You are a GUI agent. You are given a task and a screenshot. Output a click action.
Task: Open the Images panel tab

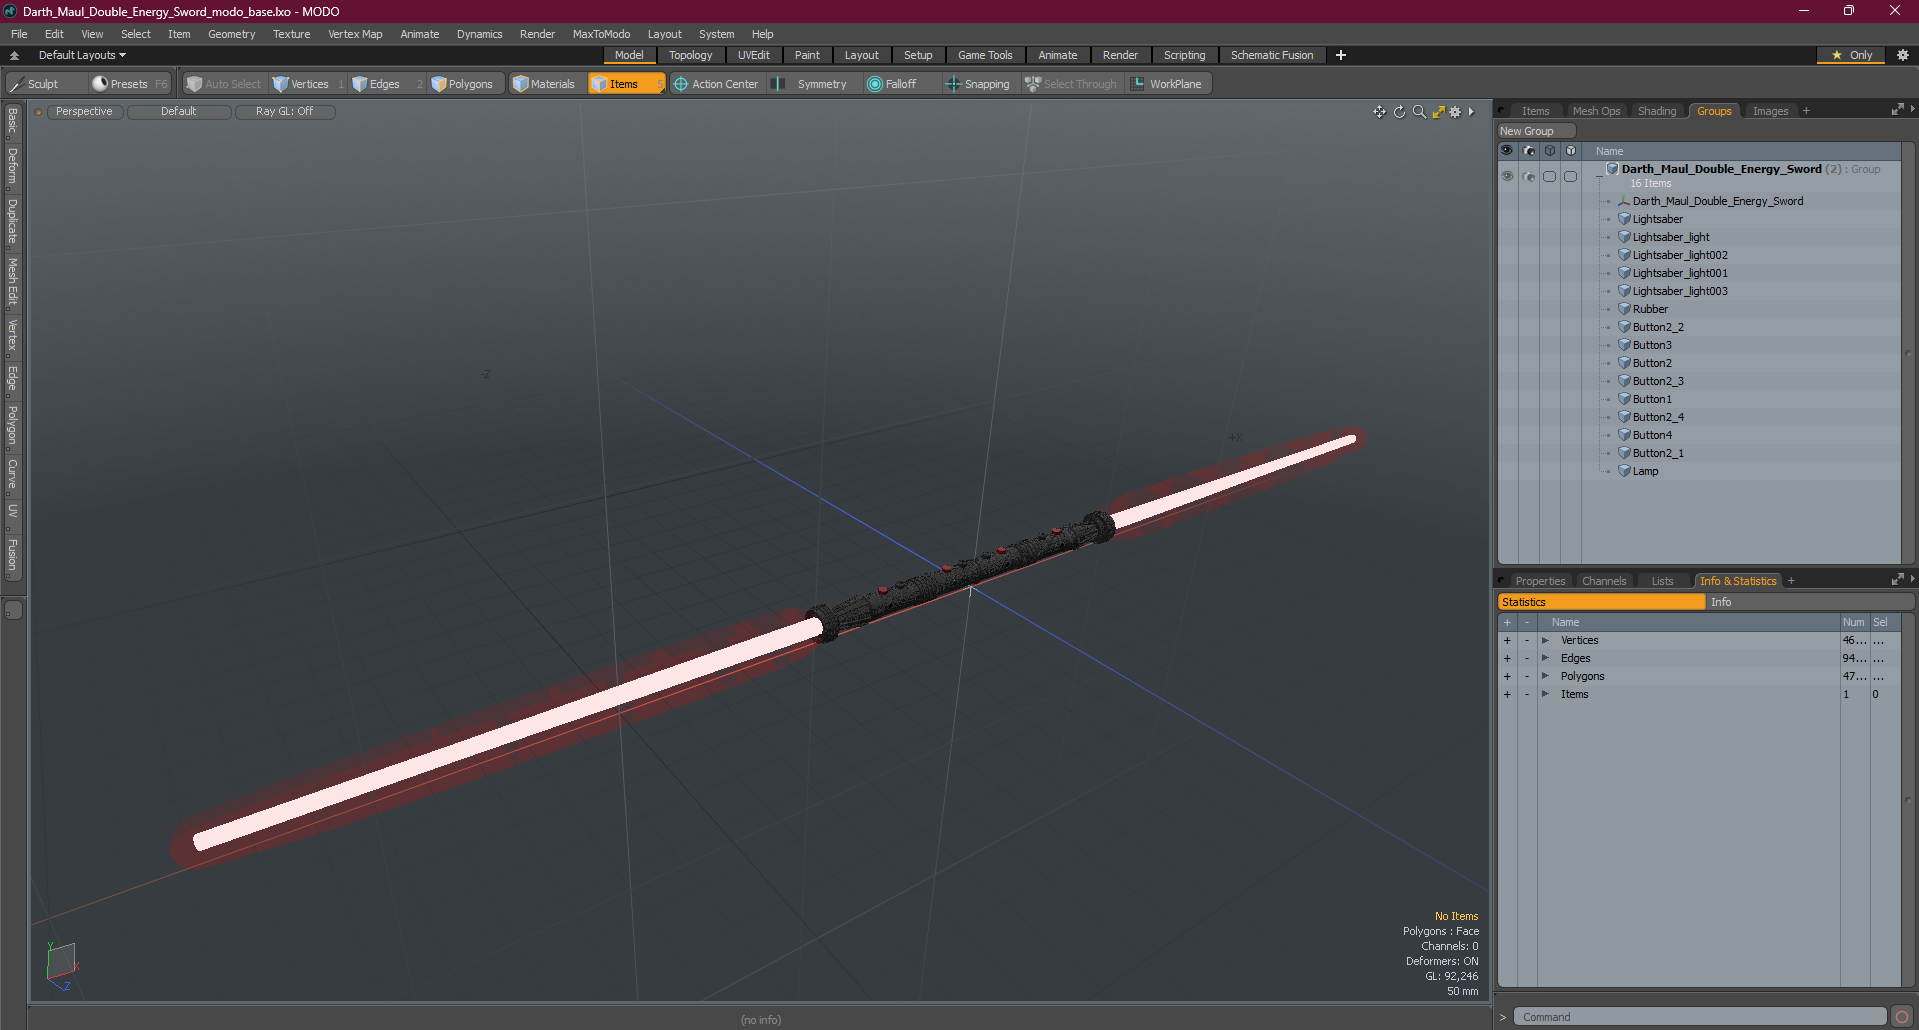[1770, 111]
